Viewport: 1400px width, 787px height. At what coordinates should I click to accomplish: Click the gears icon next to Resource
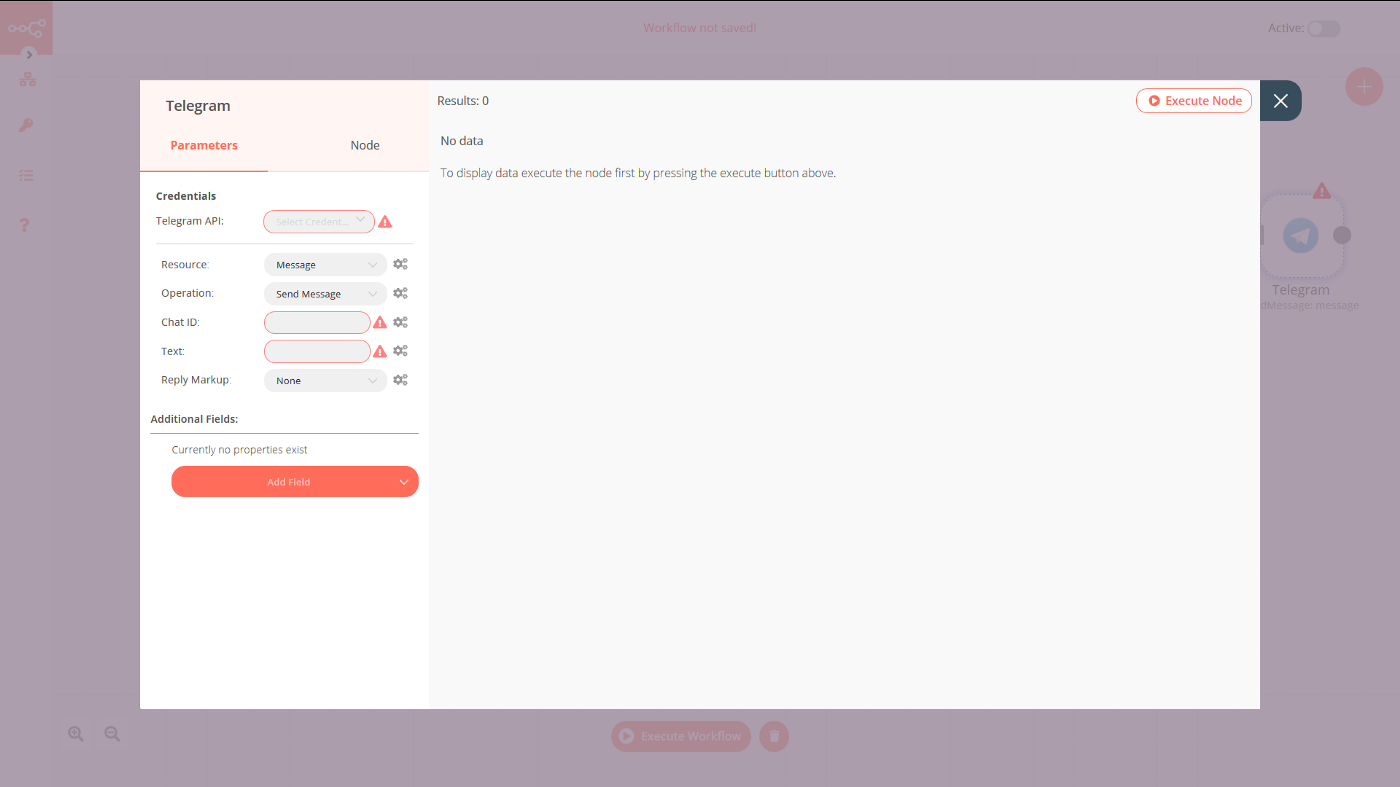tap(400, 265)
